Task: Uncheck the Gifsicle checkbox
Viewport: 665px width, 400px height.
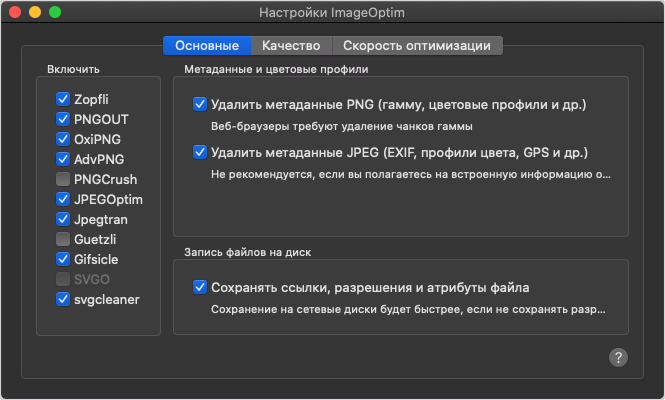Action: [x=63, y=259]
